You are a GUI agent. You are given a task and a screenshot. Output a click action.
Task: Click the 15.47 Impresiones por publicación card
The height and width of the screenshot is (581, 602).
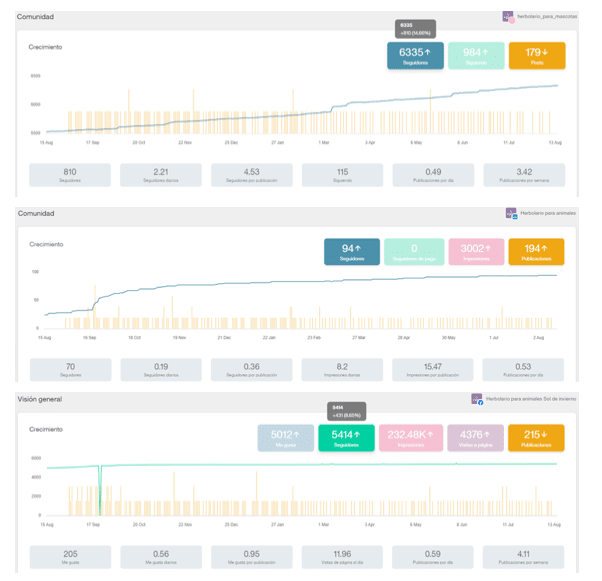[x=433, y=370]
